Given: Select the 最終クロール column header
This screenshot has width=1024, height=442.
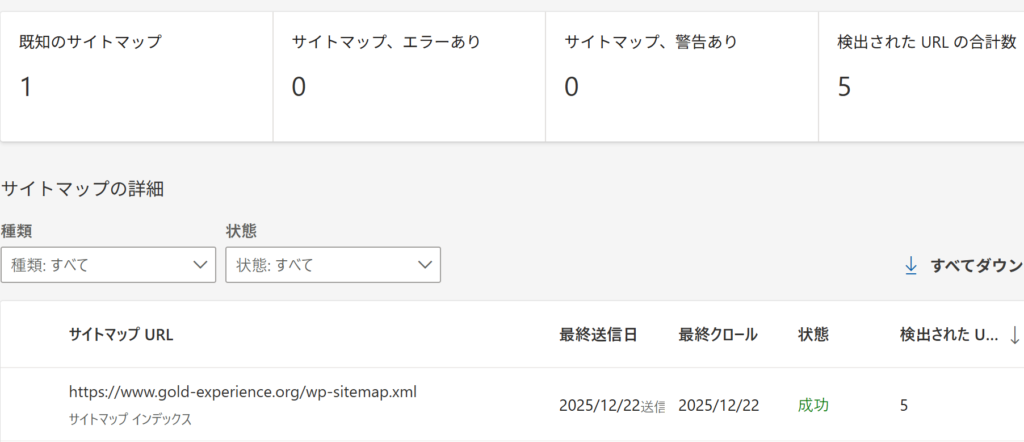Looking at the screenshot, I should [717, 335].
